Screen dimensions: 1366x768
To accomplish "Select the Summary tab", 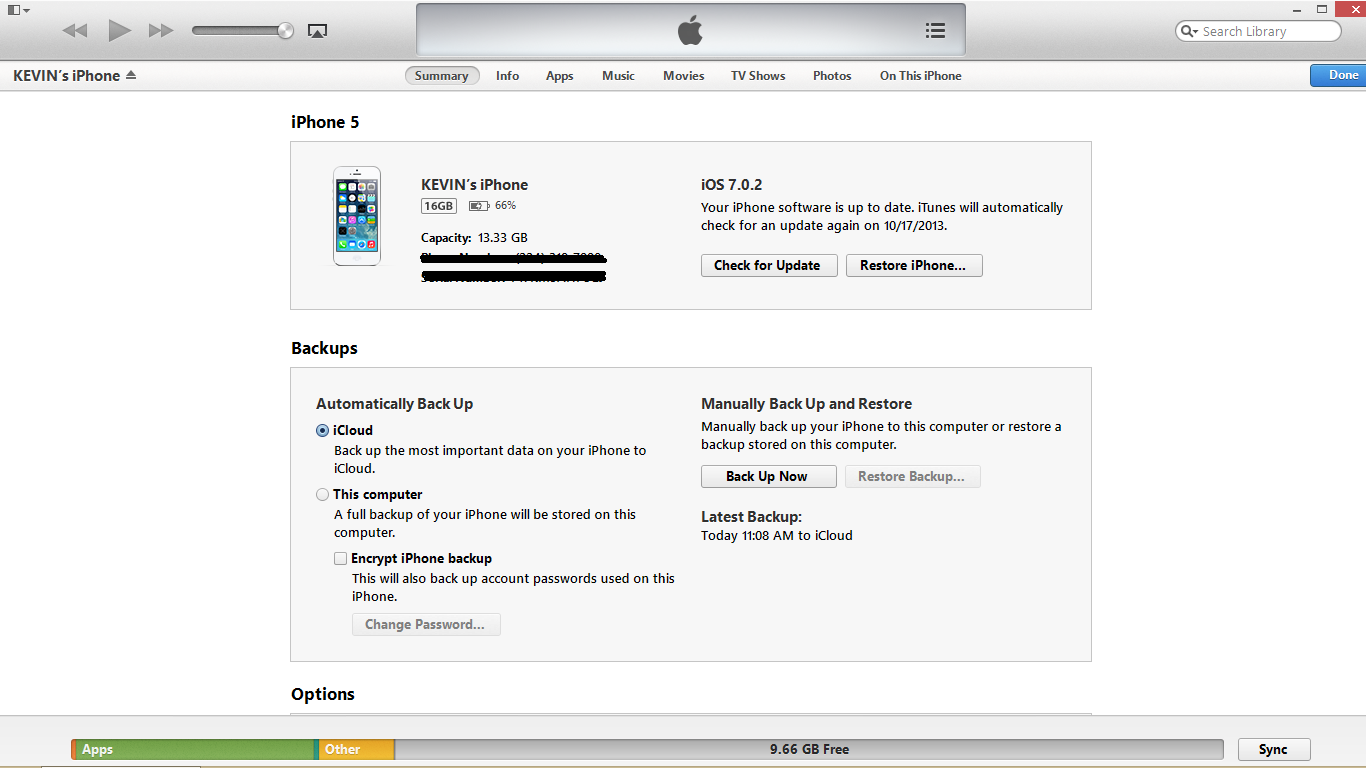I will click(442, 76).
